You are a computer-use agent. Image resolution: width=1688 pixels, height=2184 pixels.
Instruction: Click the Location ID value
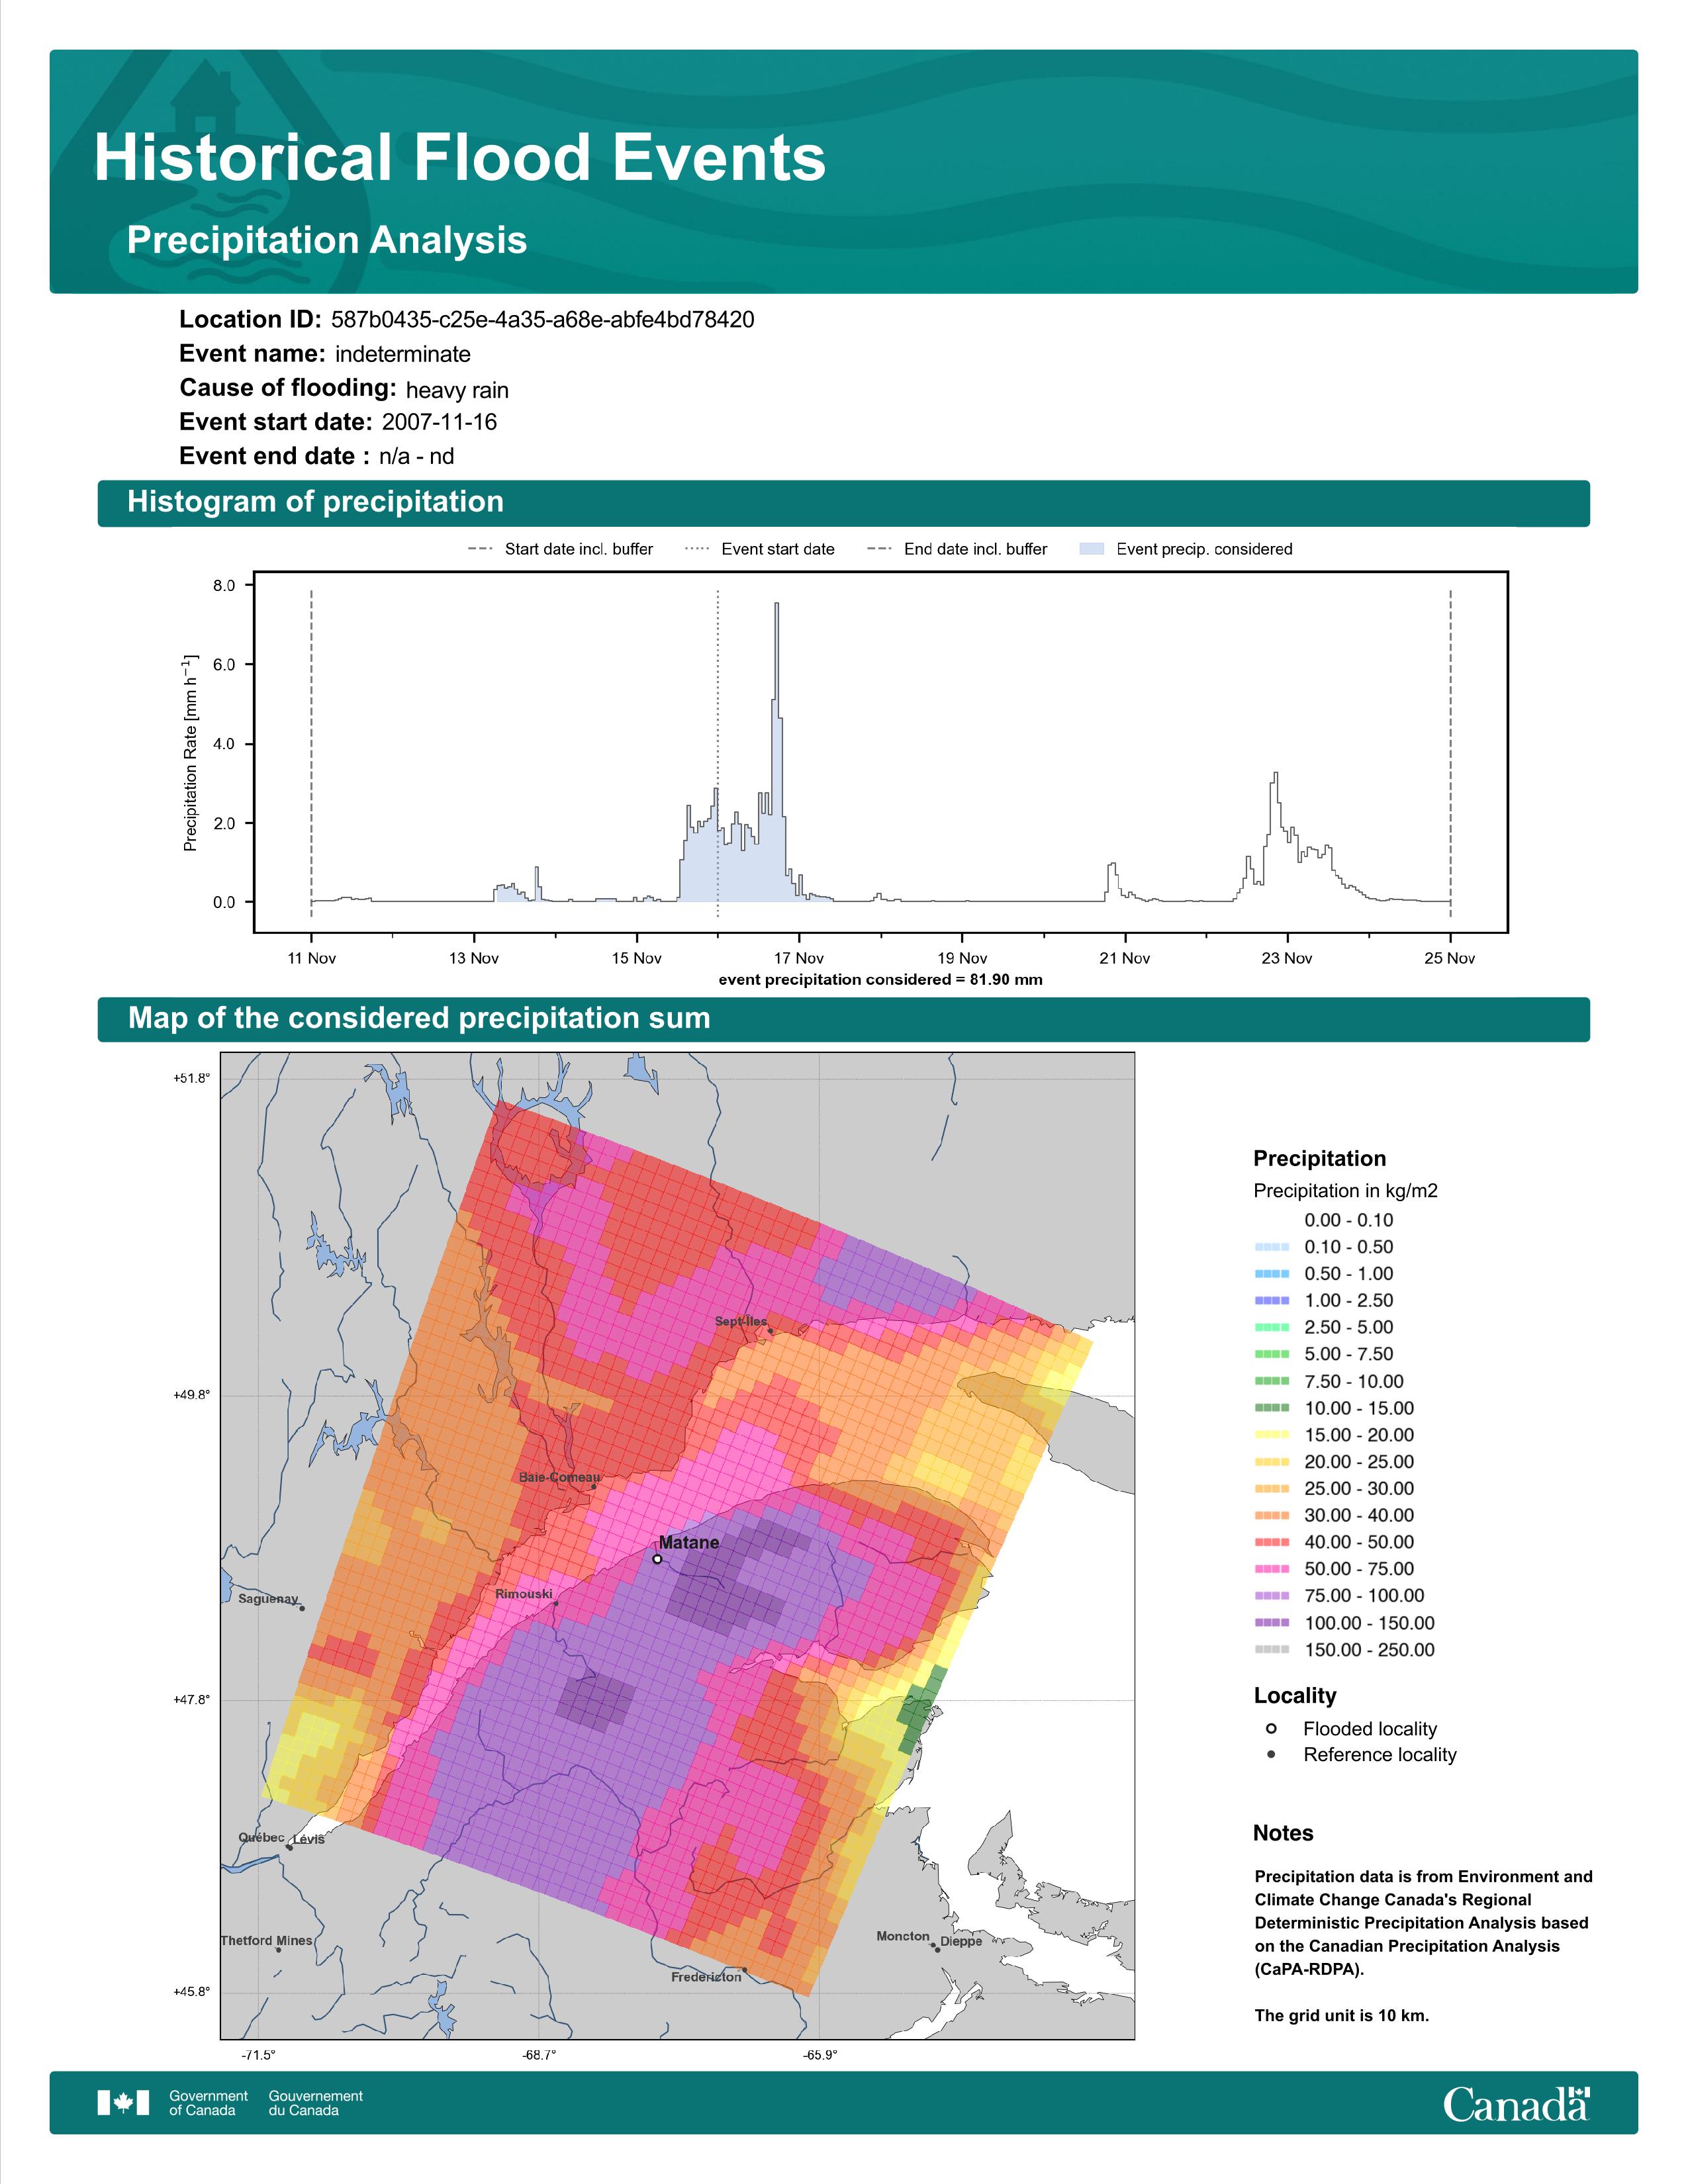click(x=543, y=320)
